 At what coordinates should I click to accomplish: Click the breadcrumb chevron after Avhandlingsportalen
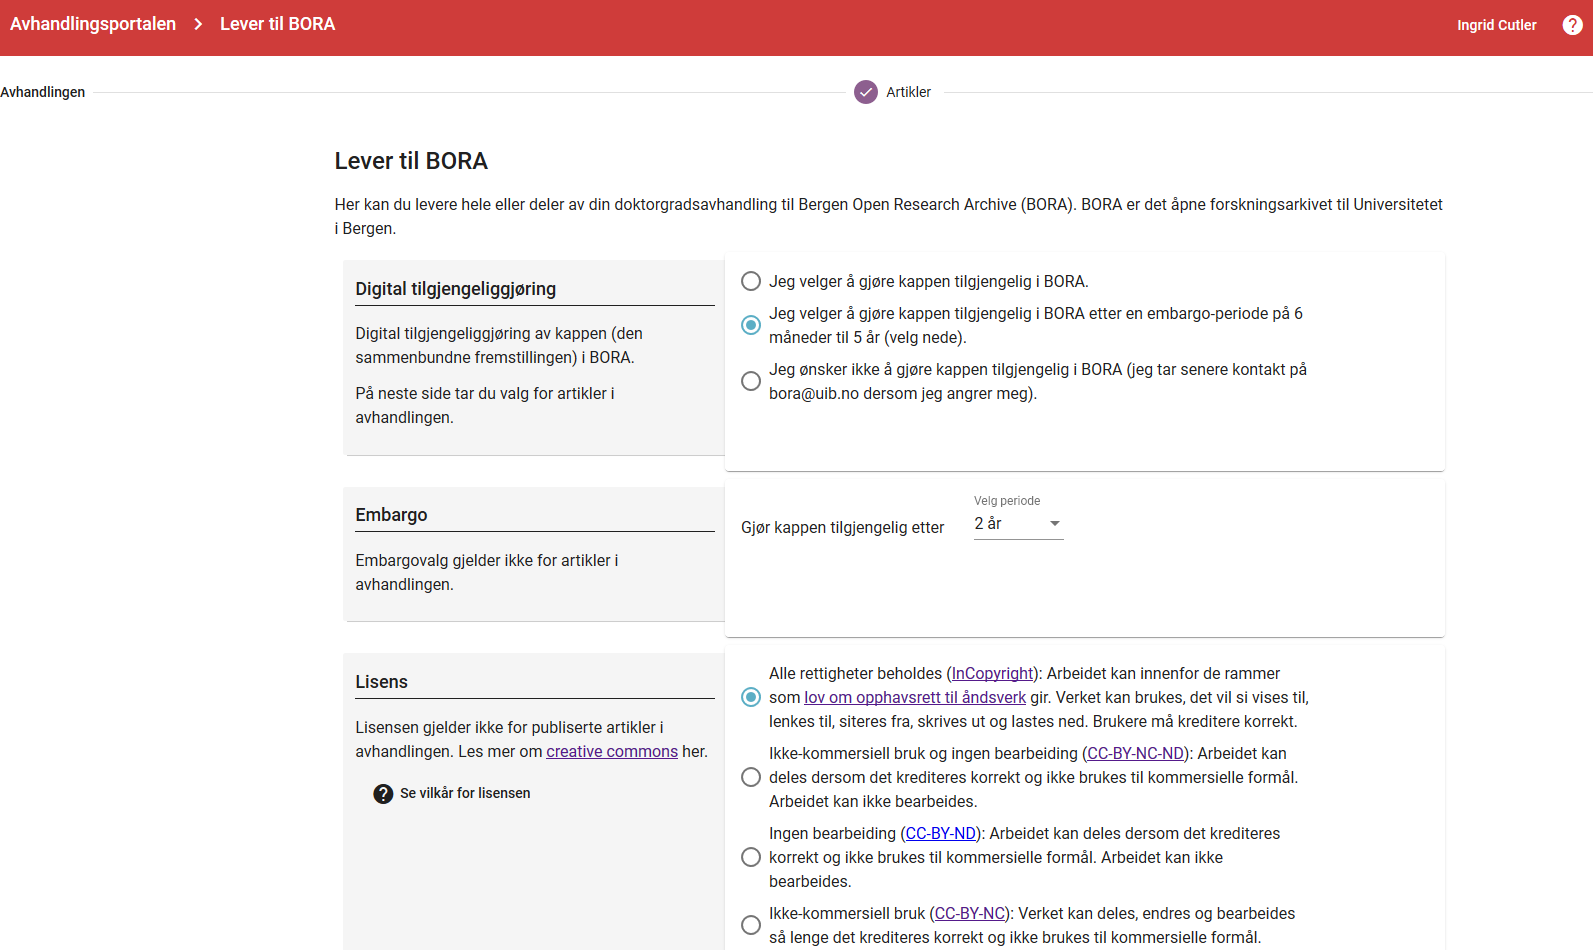(x=198, y=24)
